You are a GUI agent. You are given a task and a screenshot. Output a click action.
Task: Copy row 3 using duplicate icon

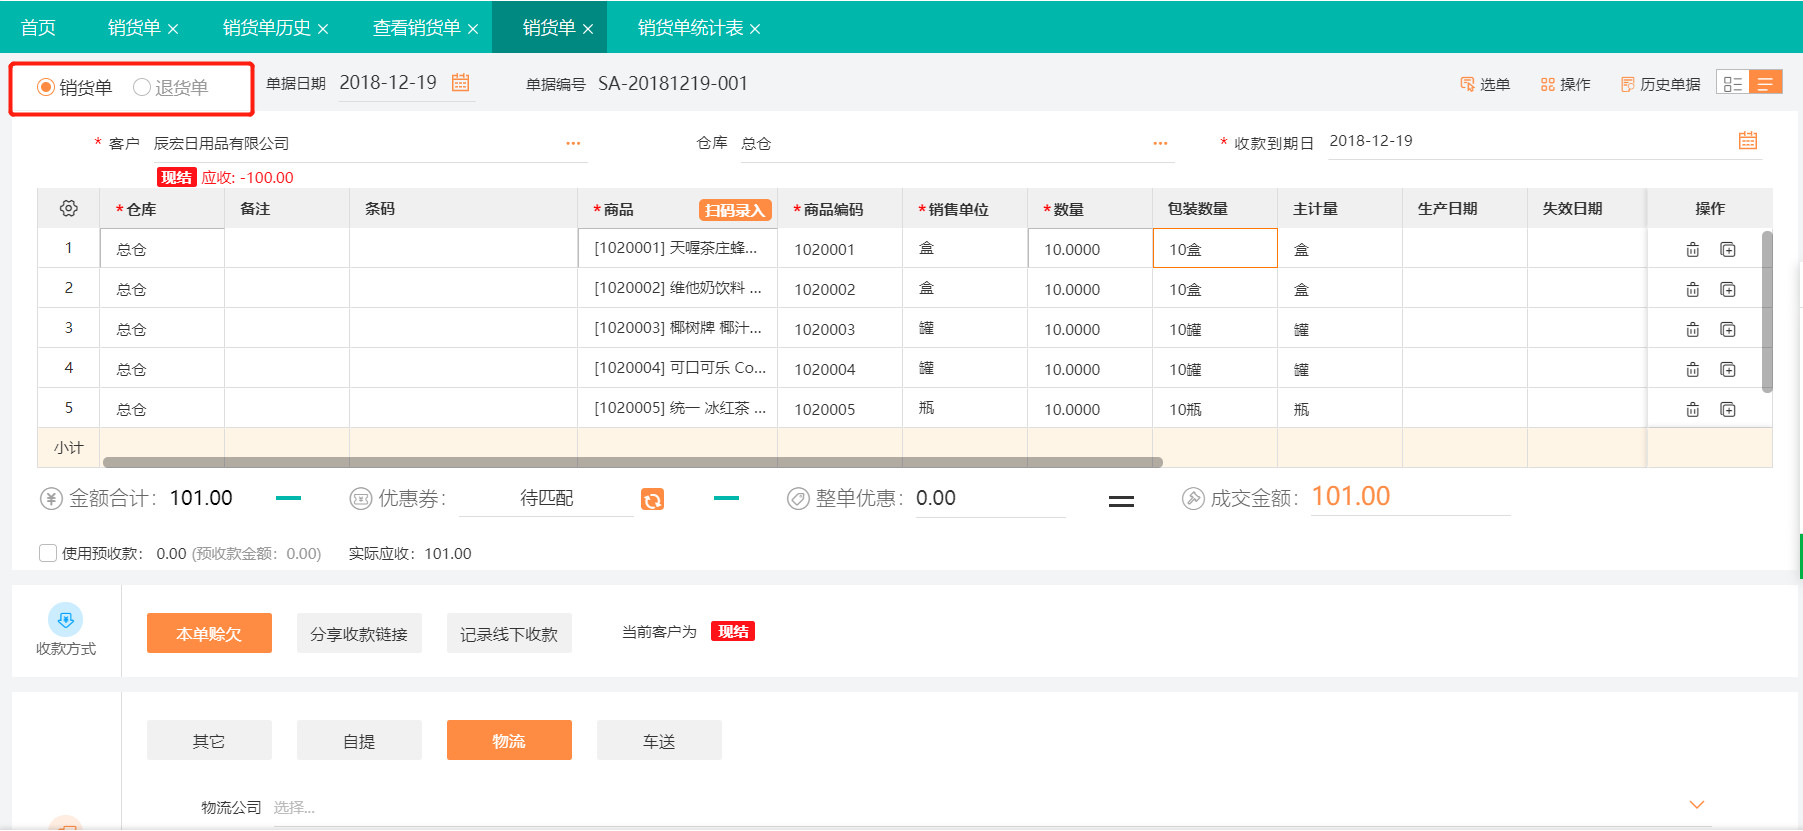click(1727, 329)
